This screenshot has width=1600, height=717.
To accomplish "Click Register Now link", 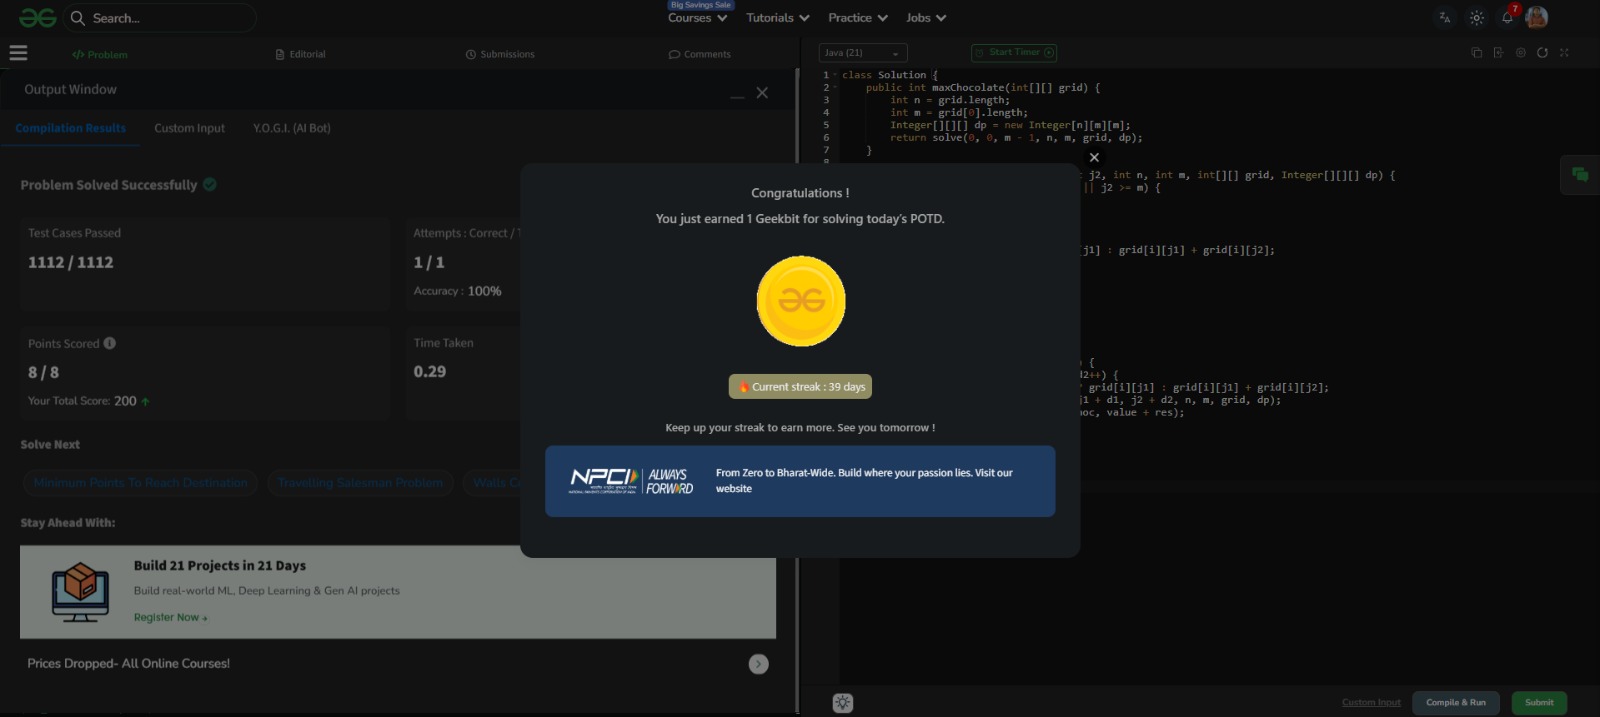I will click(x=170, y=618).
